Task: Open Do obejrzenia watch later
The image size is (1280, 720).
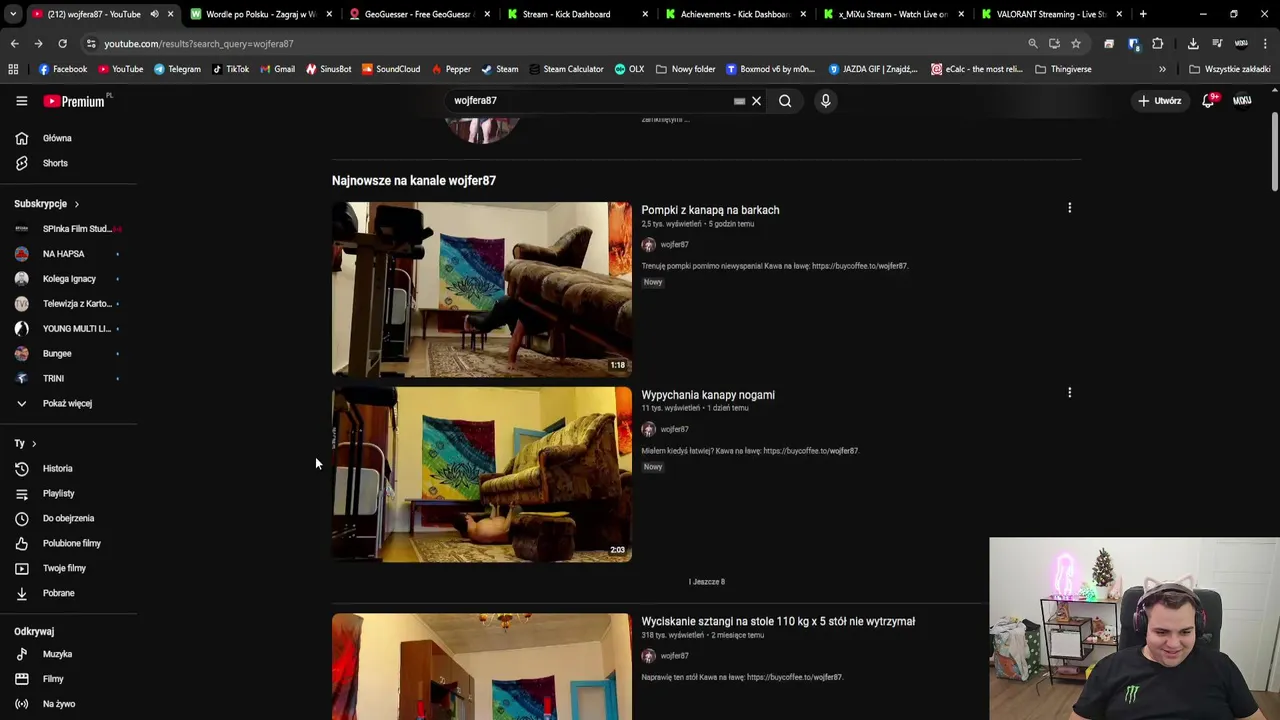Action: click(x=68, y=518)
